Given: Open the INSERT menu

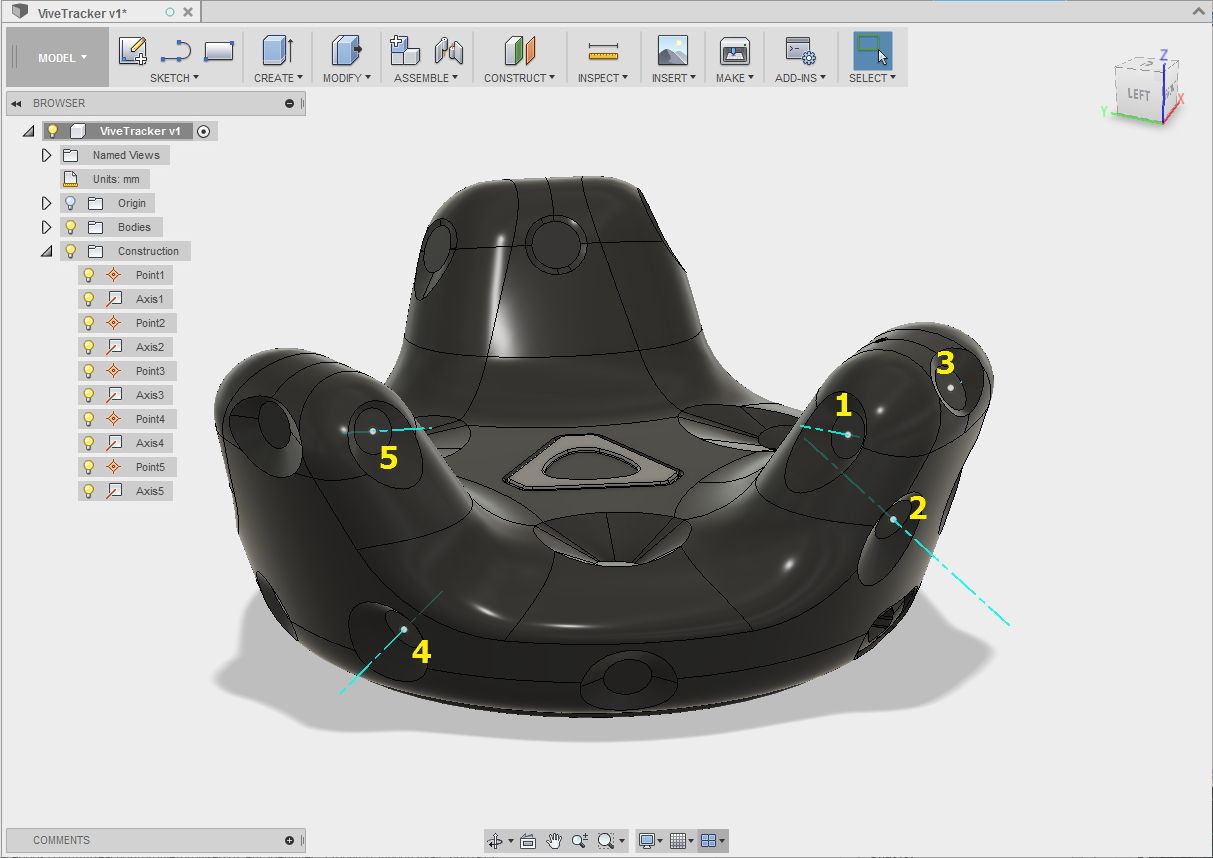Looking at the screenshot, I should tap(673, 78).
